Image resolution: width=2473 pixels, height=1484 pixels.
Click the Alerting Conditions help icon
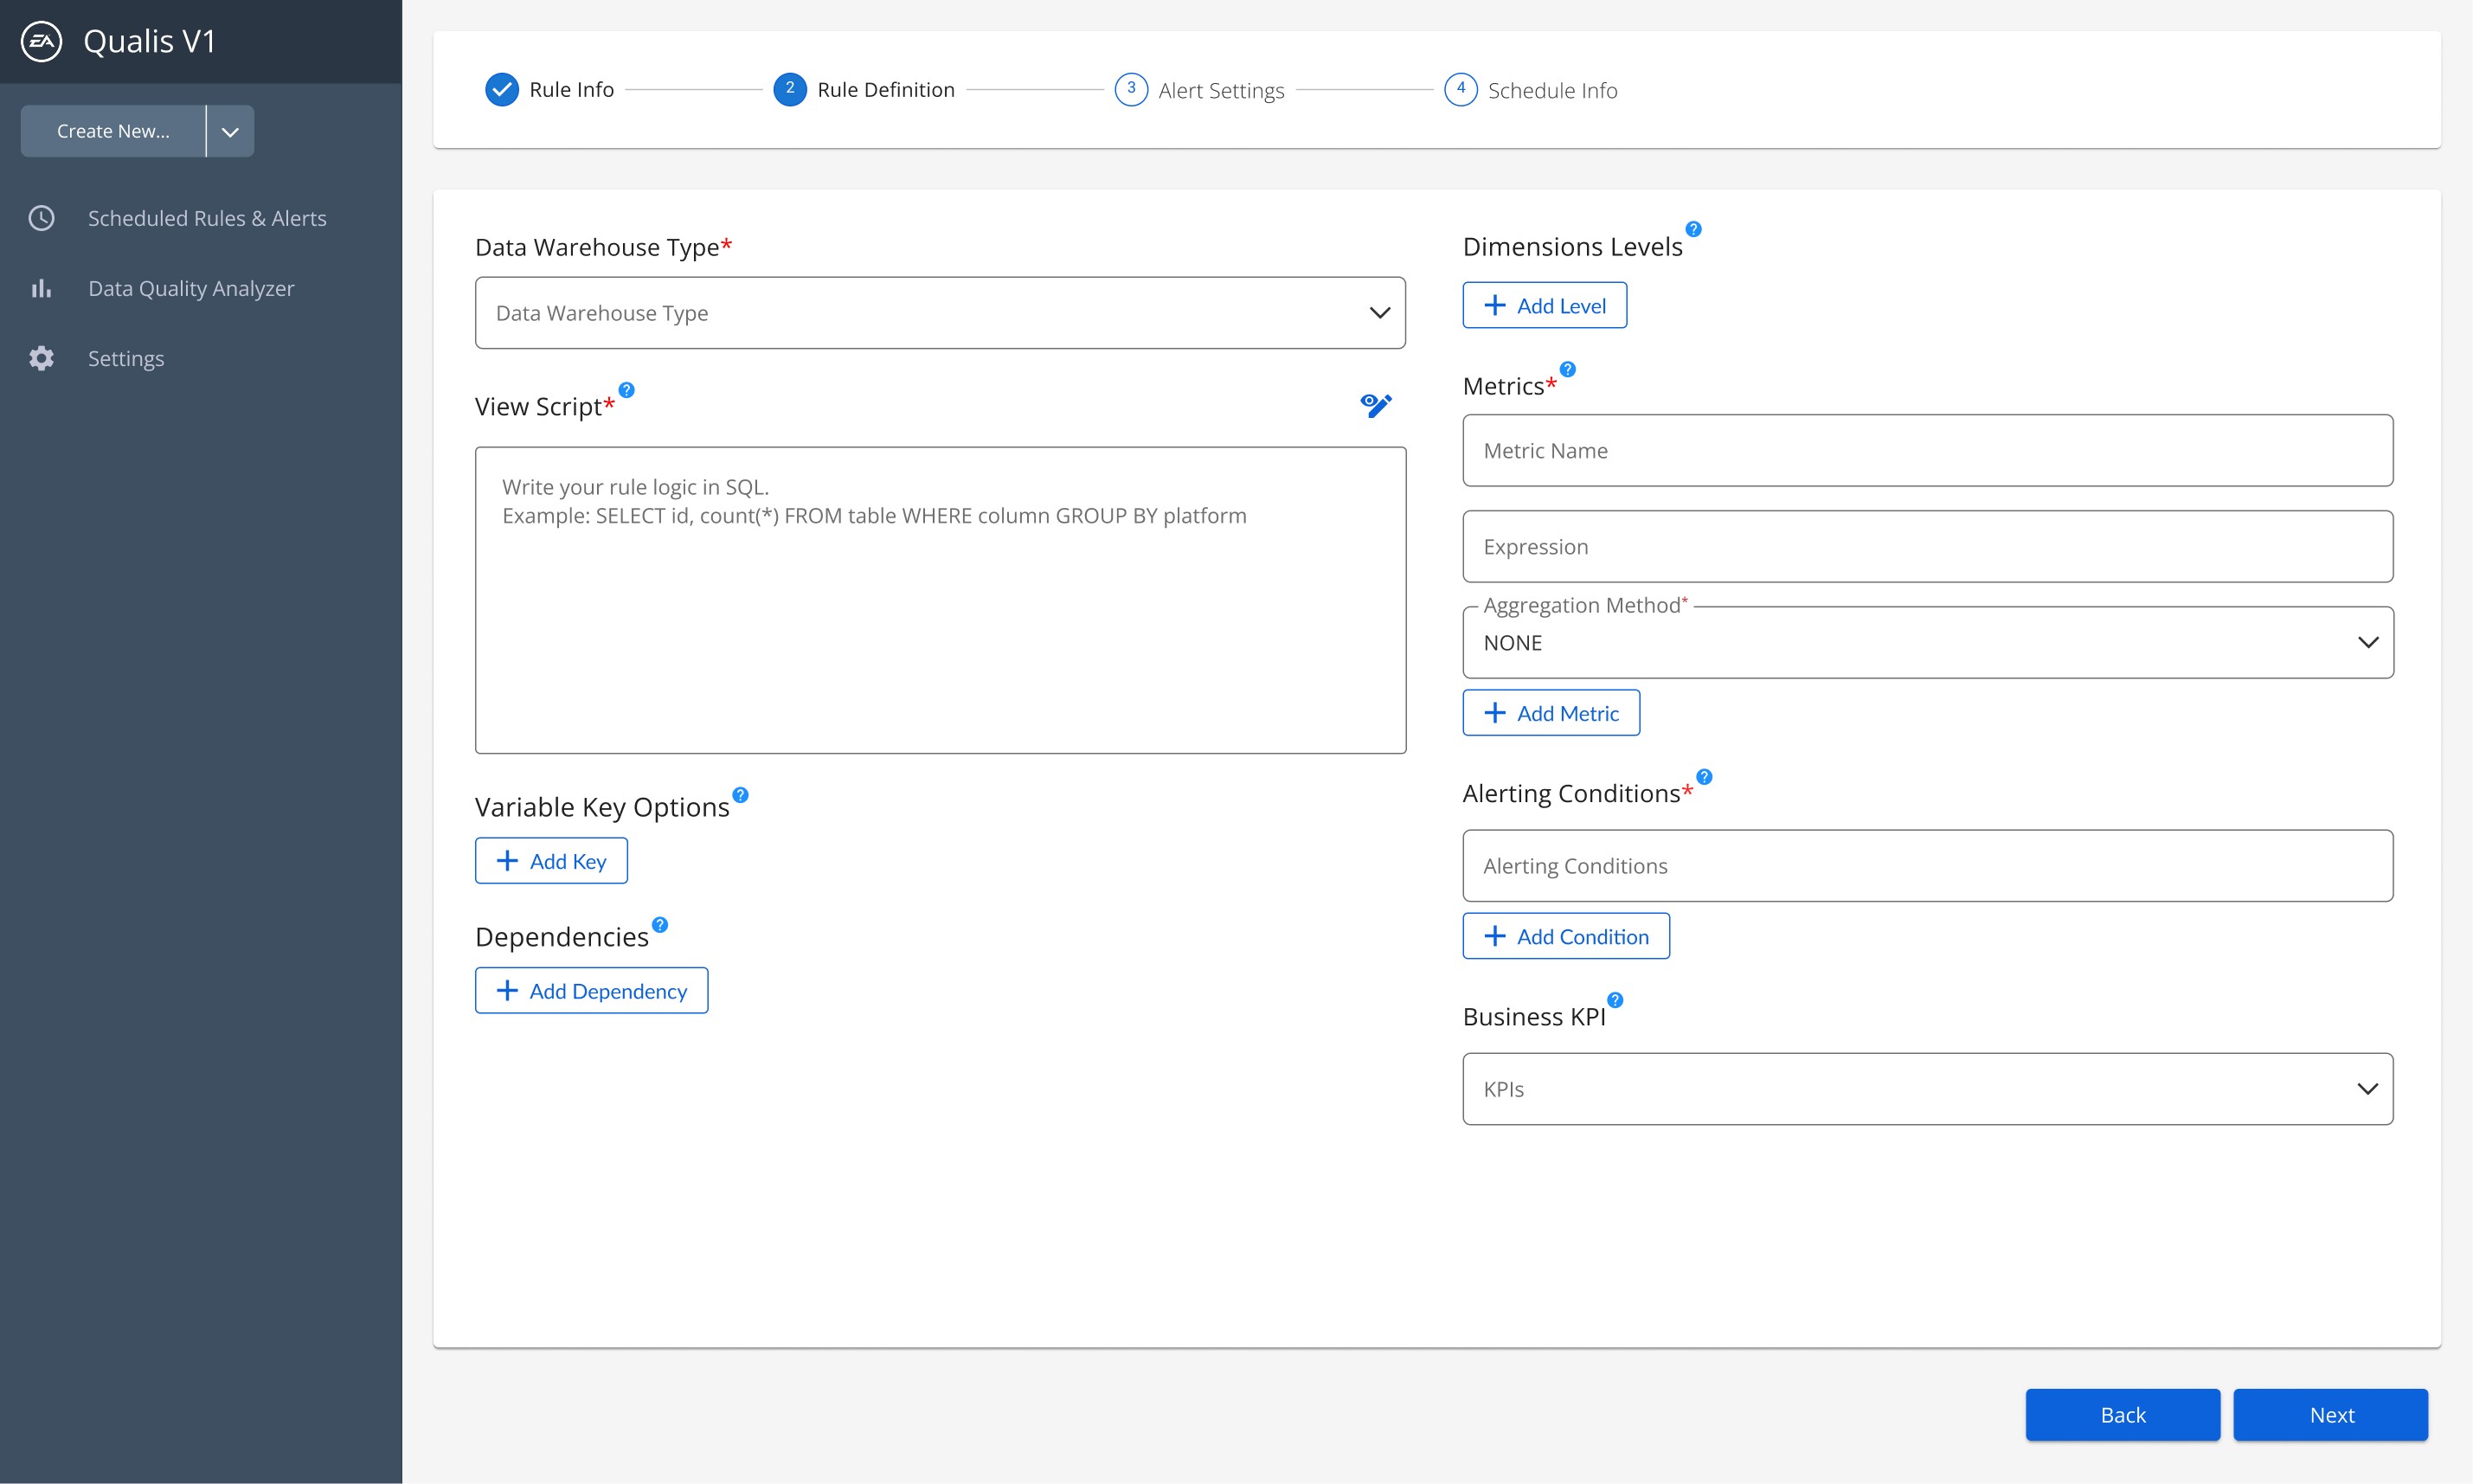[x=1704, y=776]
